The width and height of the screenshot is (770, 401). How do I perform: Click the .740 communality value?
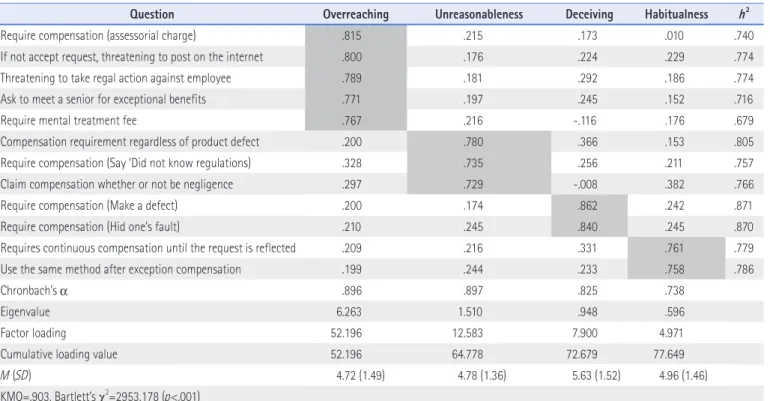tap(744, 35)
